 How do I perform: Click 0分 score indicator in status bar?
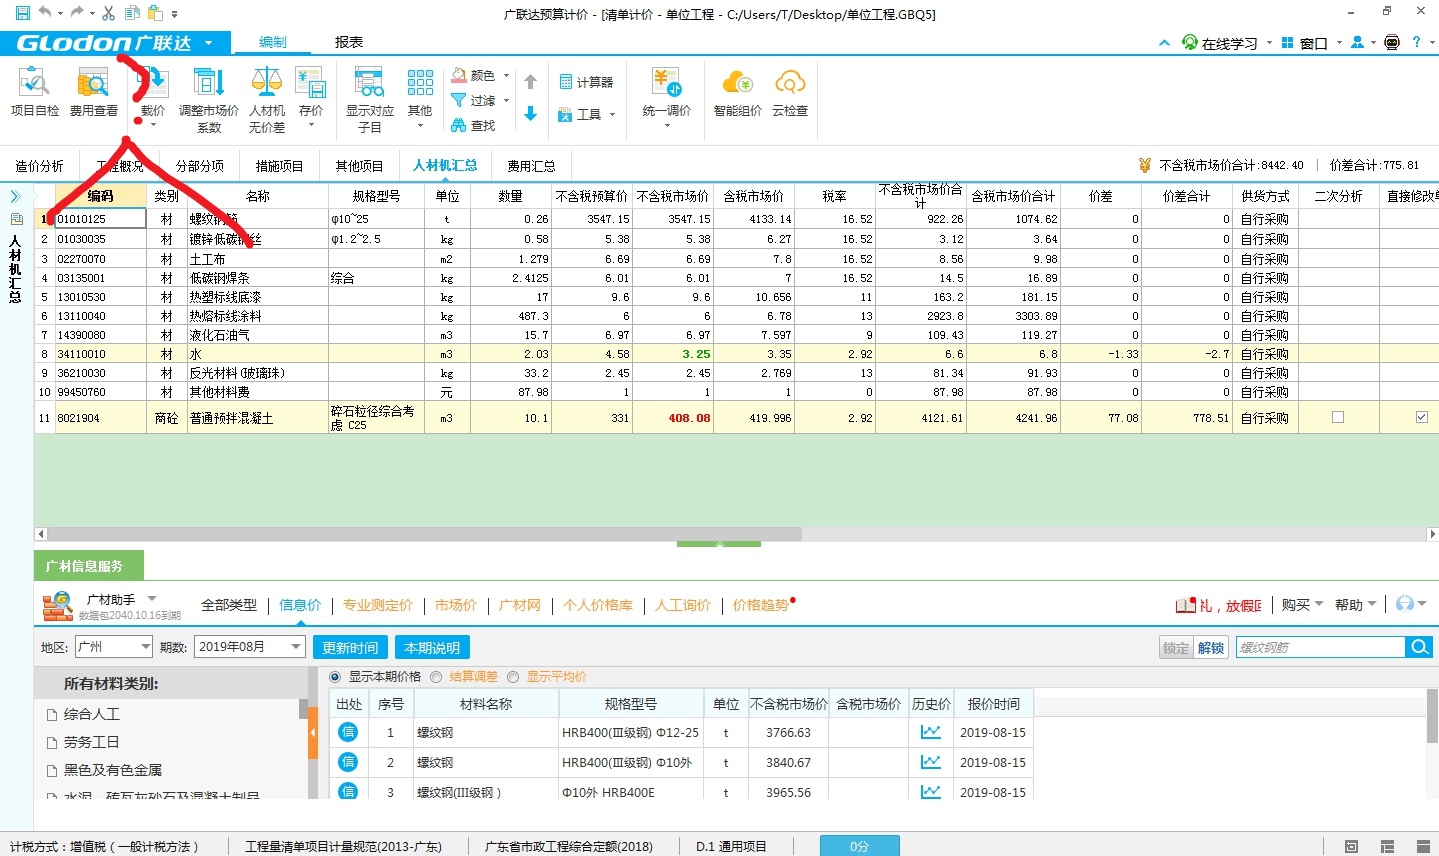click(x=859, y=846)
